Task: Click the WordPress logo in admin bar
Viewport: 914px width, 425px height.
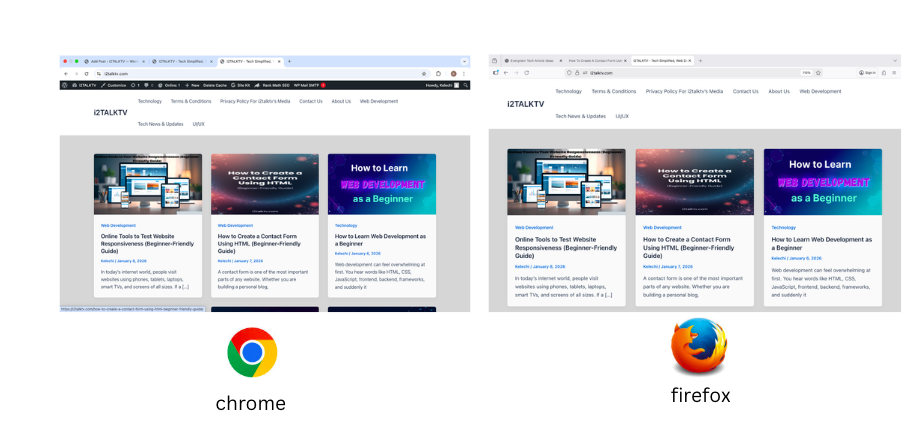Action: 64,86
